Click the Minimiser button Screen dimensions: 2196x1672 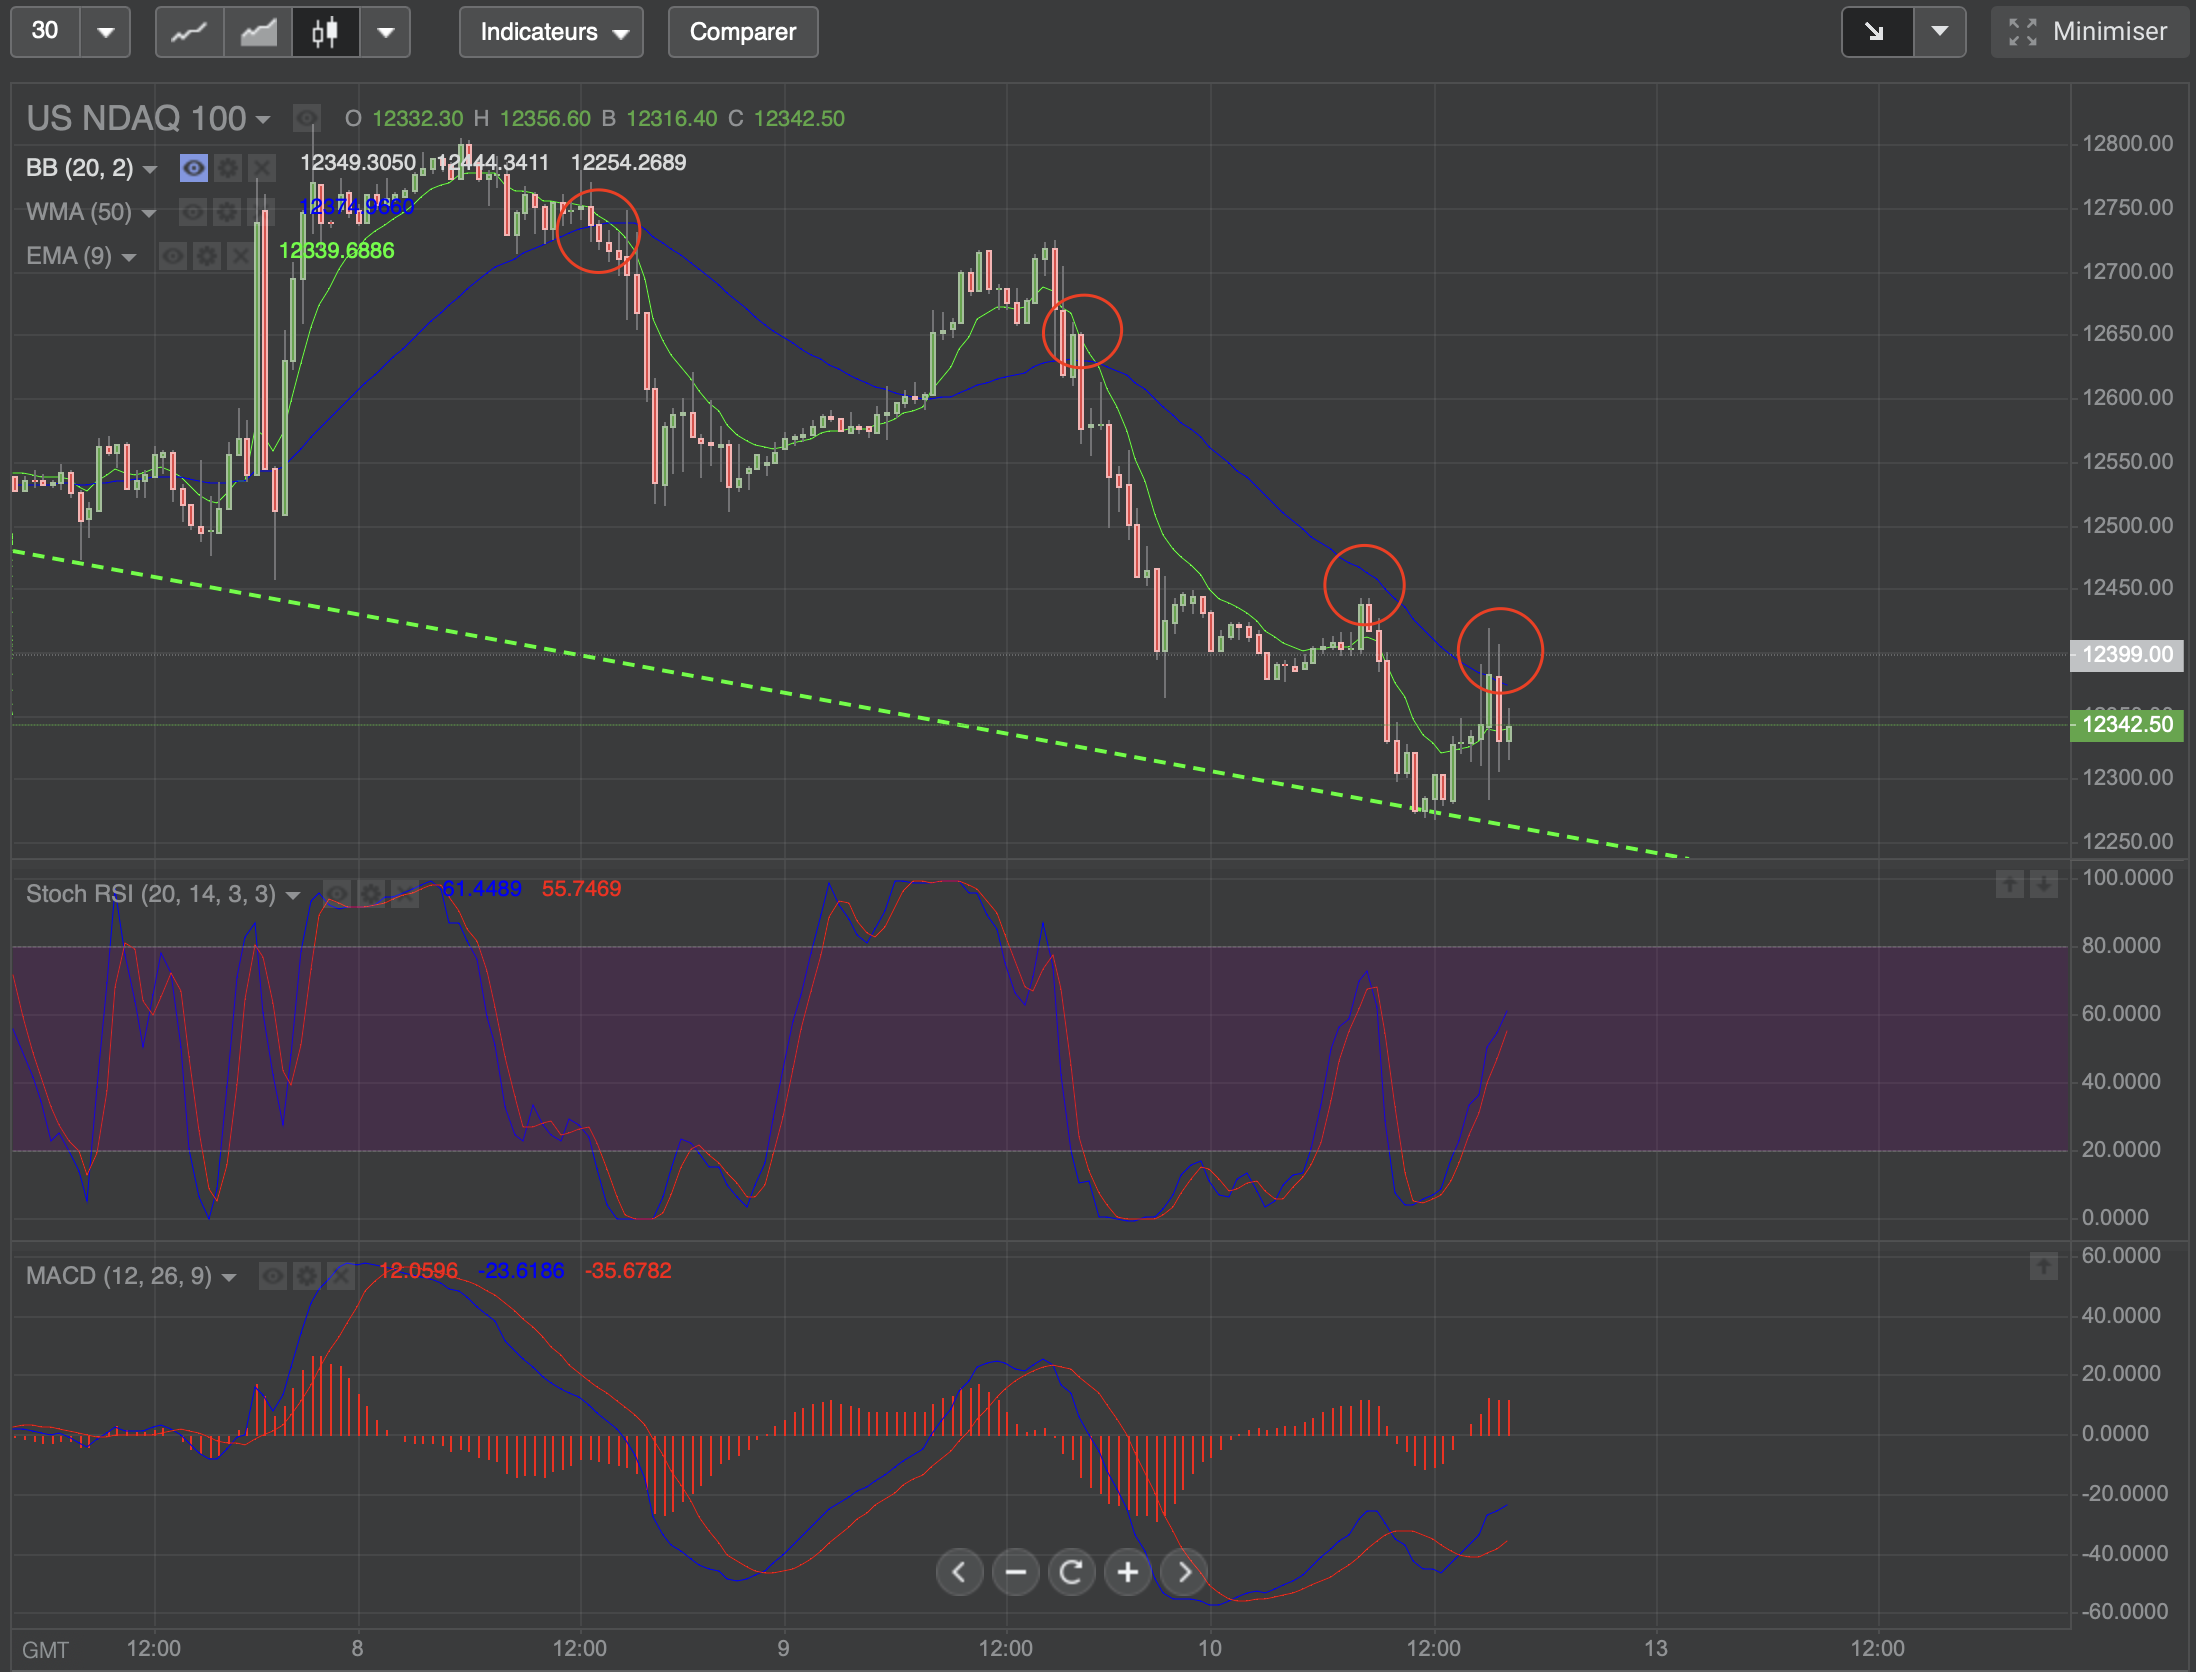pyautogui.click(x=2088, y=32)
